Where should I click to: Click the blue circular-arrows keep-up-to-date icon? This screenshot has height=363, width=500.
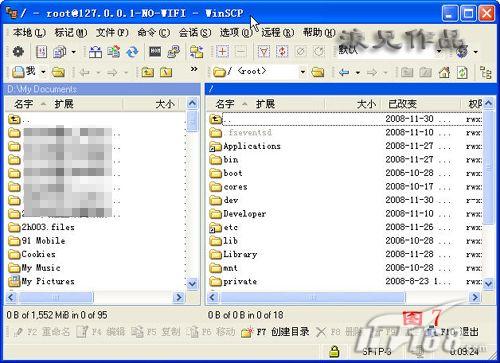pyautogui.click(x=132, y=52)
